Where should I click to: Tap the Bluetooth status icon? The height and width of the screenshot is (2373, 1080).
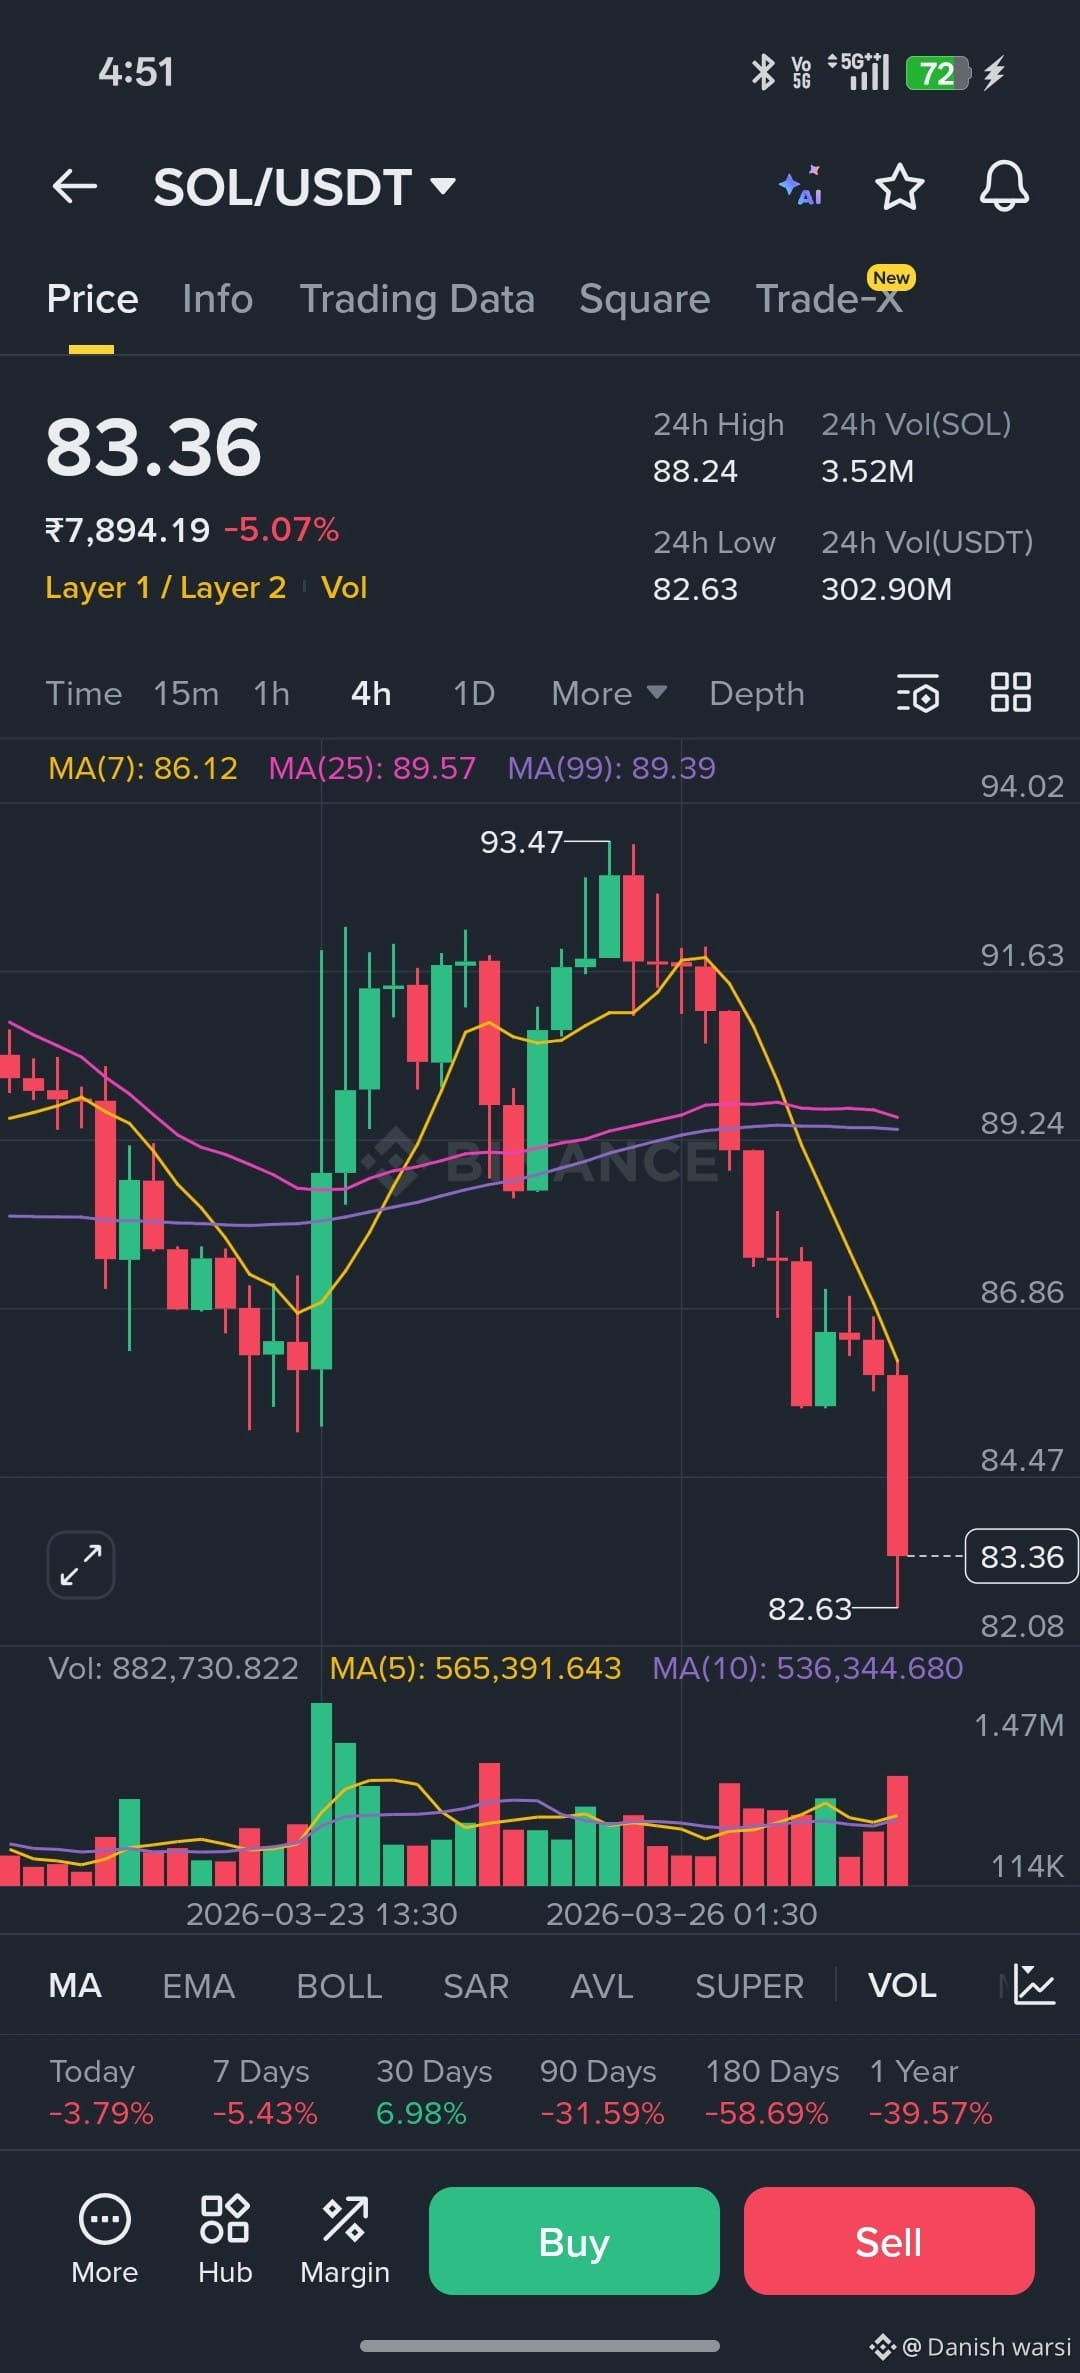coord(763,72)
